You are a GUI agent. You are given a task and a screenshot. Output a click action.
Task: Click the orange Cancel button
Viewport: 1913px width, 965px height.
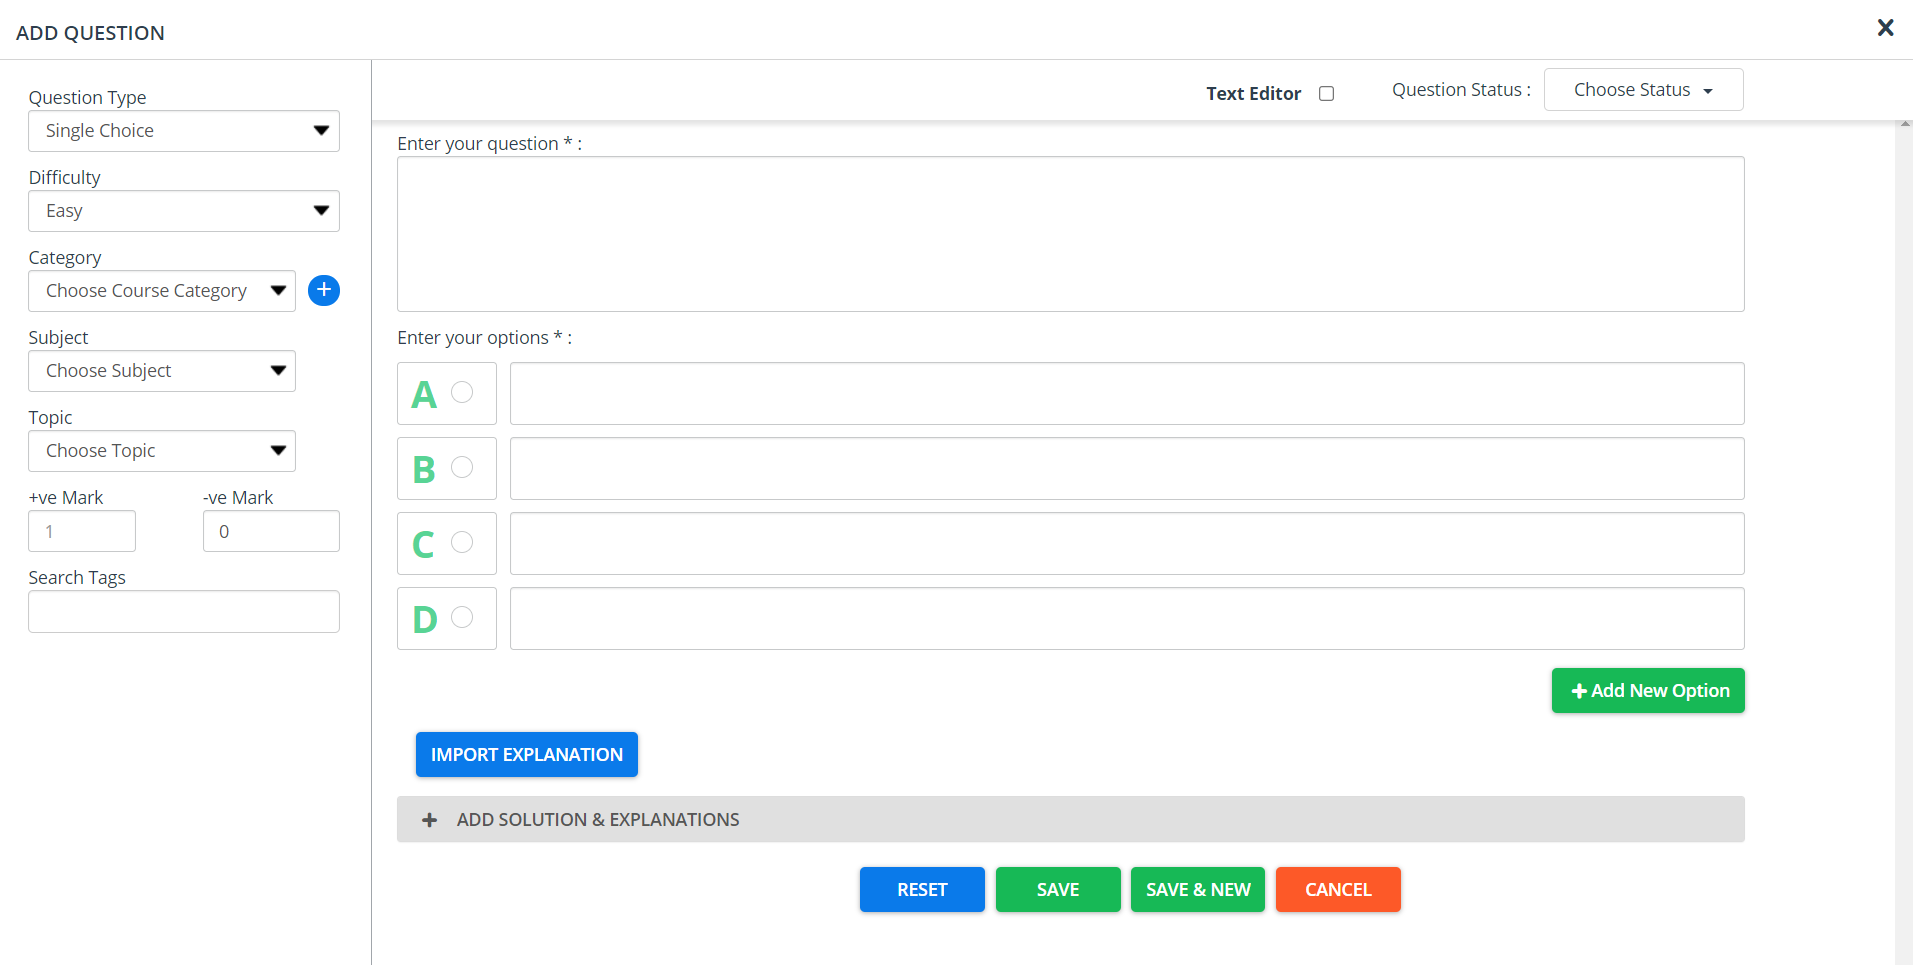click(1338, 890)
